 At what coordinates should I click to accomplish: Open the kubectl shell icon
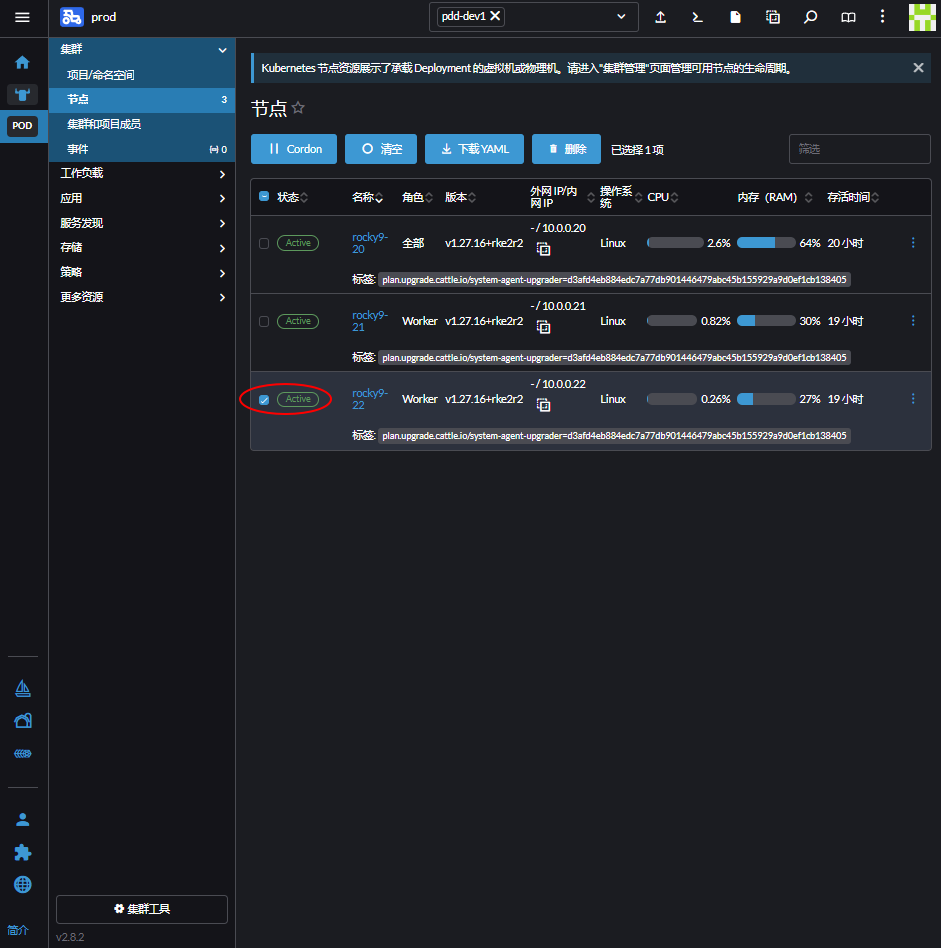click(x=697, y=17)
